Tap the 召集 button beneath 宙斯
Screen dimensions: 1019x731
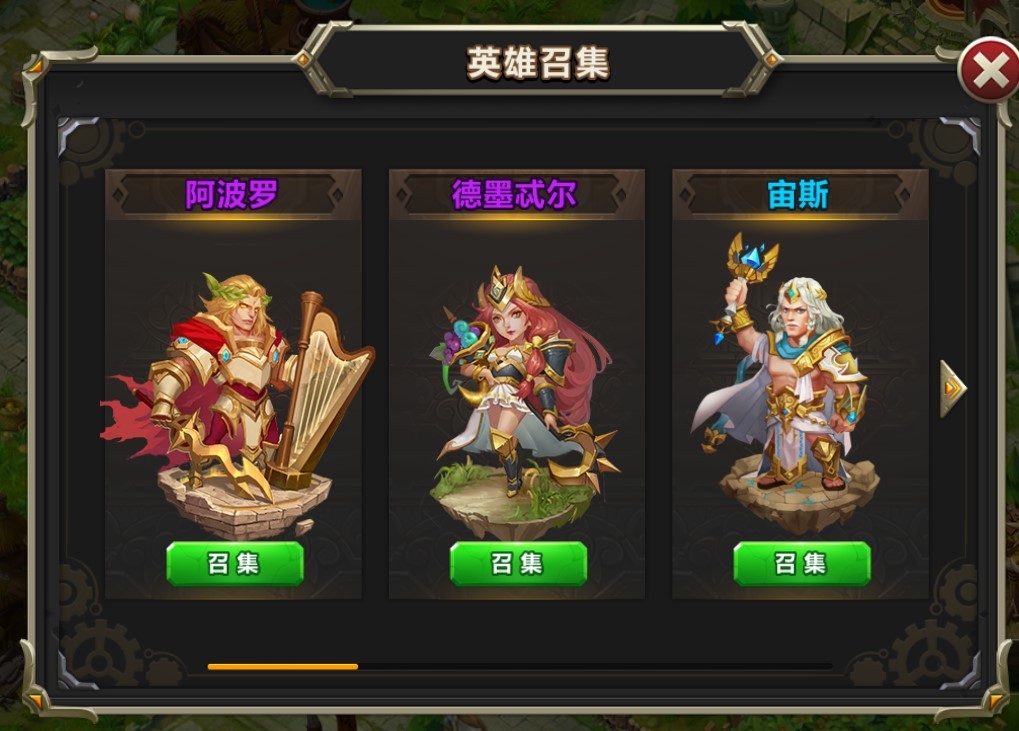pos(801,563)
